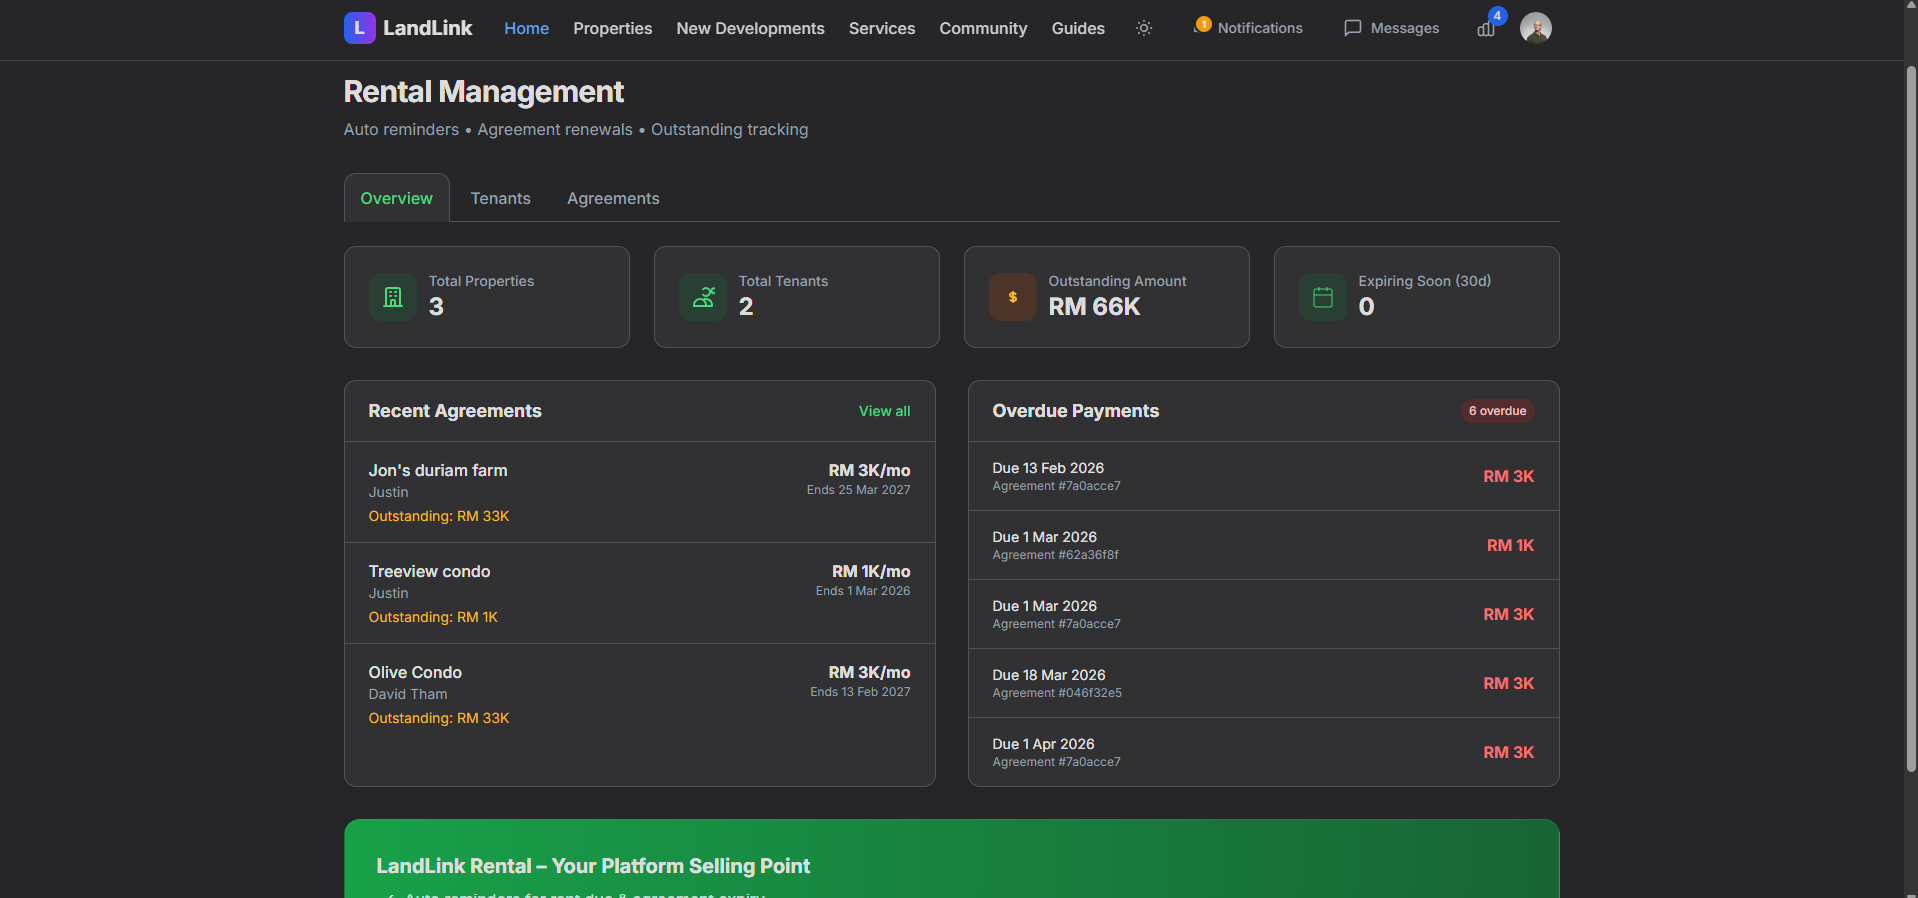Click the LandLink purple L logo icon
The image size is (1918, 898).
pyautogui.click(x=360, y=28)
